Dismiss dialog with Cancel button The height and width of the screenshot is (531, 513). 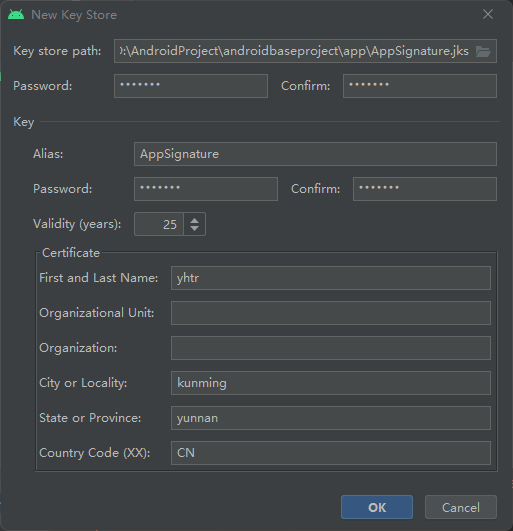point(461,507)
